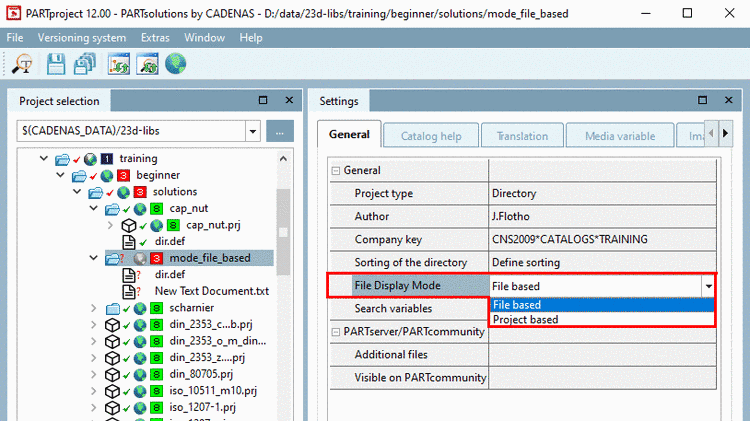Click the Define sorting value
The image size is (750, 421).
[x=526, y=262]
